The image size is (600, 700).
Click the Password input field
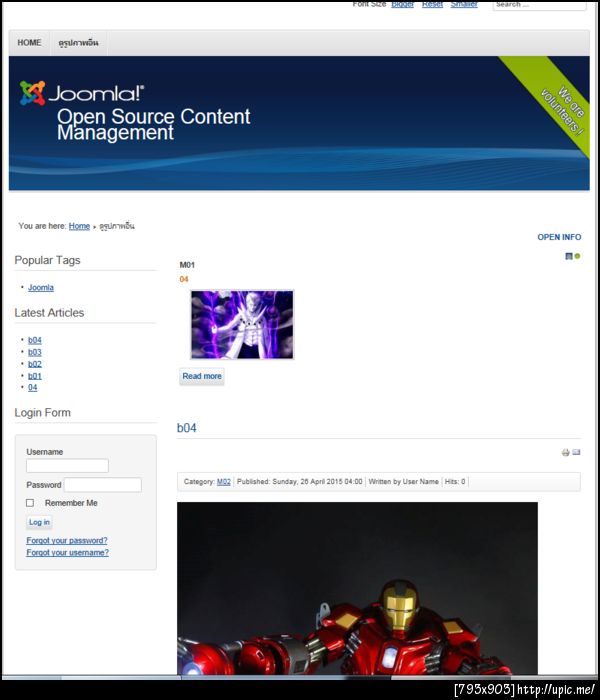click(103, 485)
